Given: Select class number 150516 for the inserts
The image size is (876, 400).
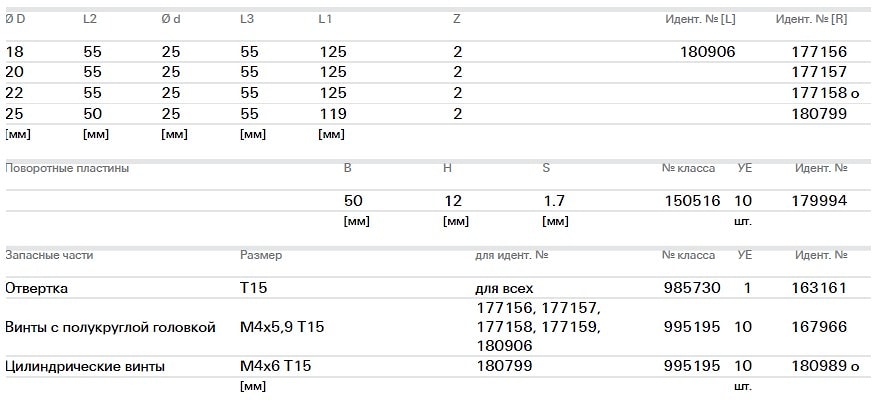Looking at the screenshot, I should [x=692, y=201].
